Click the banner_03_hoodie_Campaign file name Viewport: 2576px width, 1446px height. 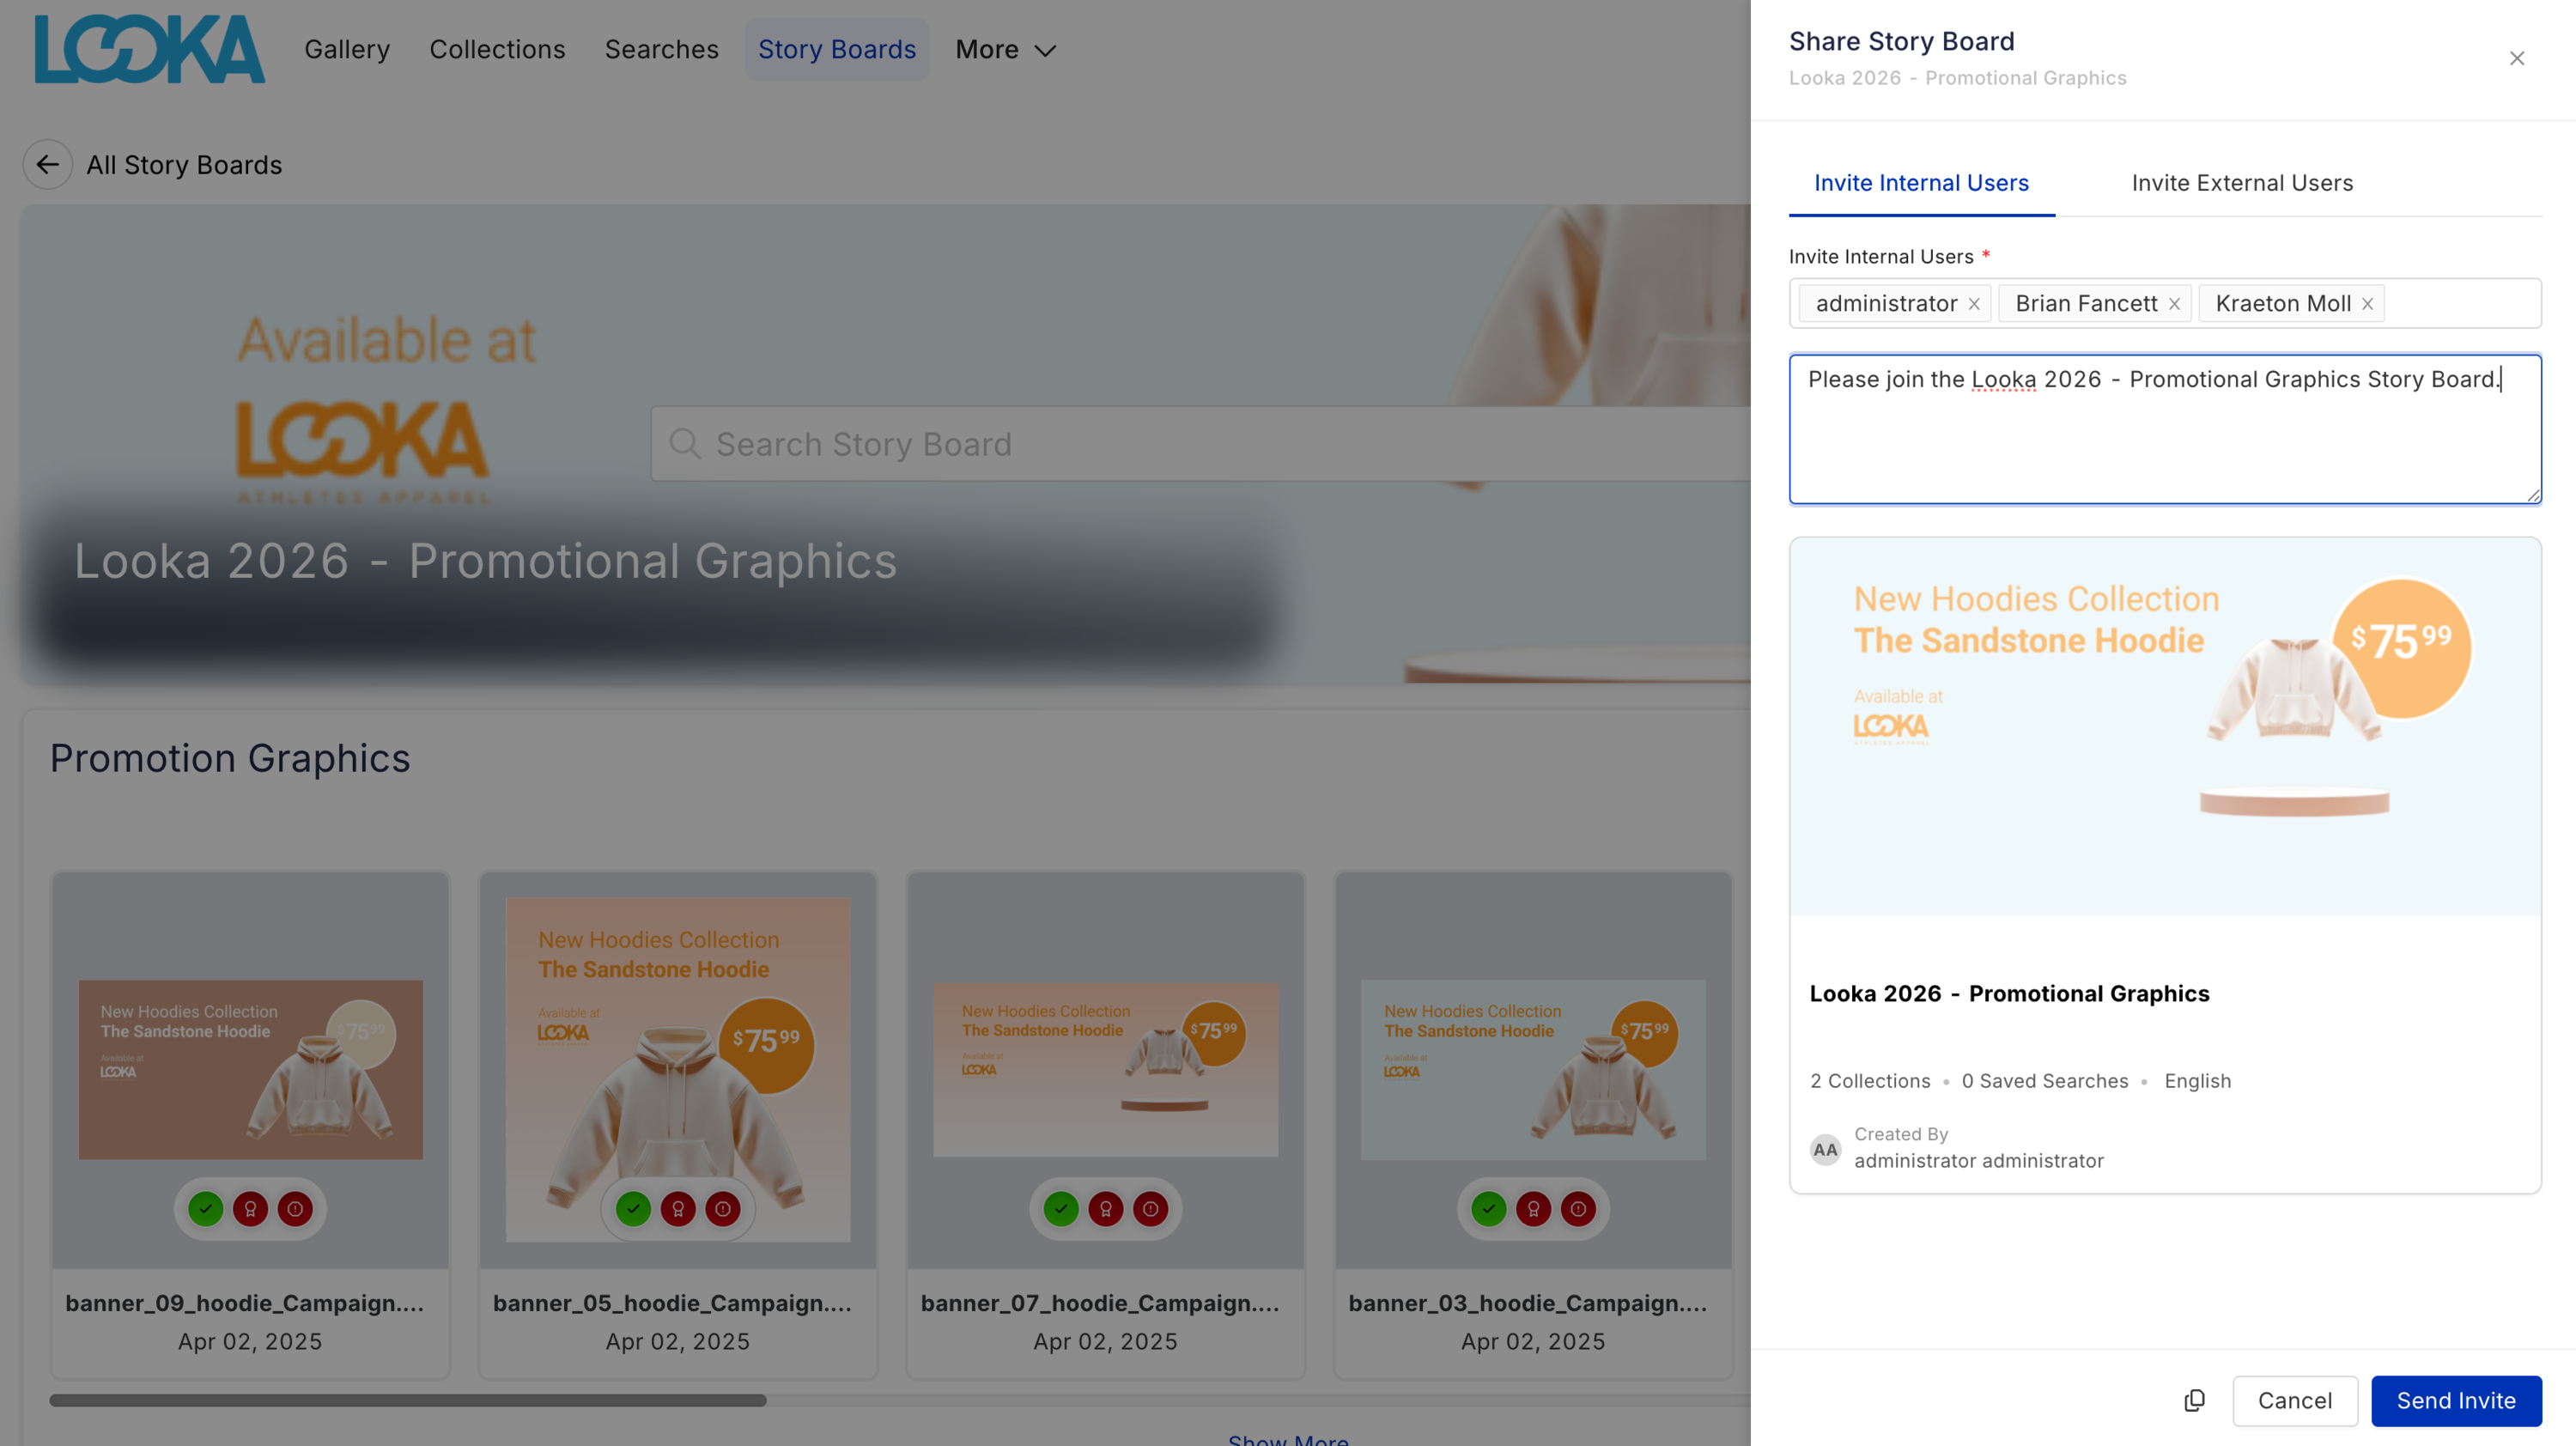coord(1528,1303)
